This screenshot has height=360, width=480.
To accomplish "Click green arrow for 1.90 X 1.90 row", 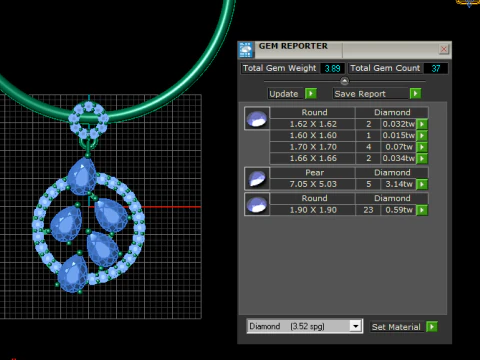I will point(422,210).
